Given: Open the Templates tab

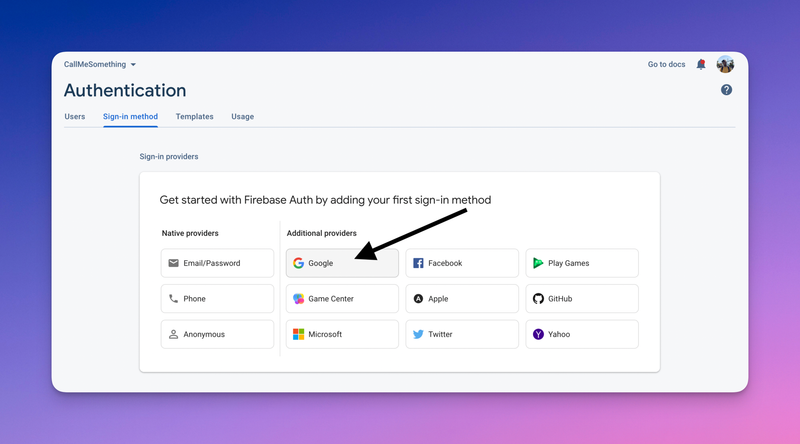Looking at the screenshot, I should click(194, 116).
